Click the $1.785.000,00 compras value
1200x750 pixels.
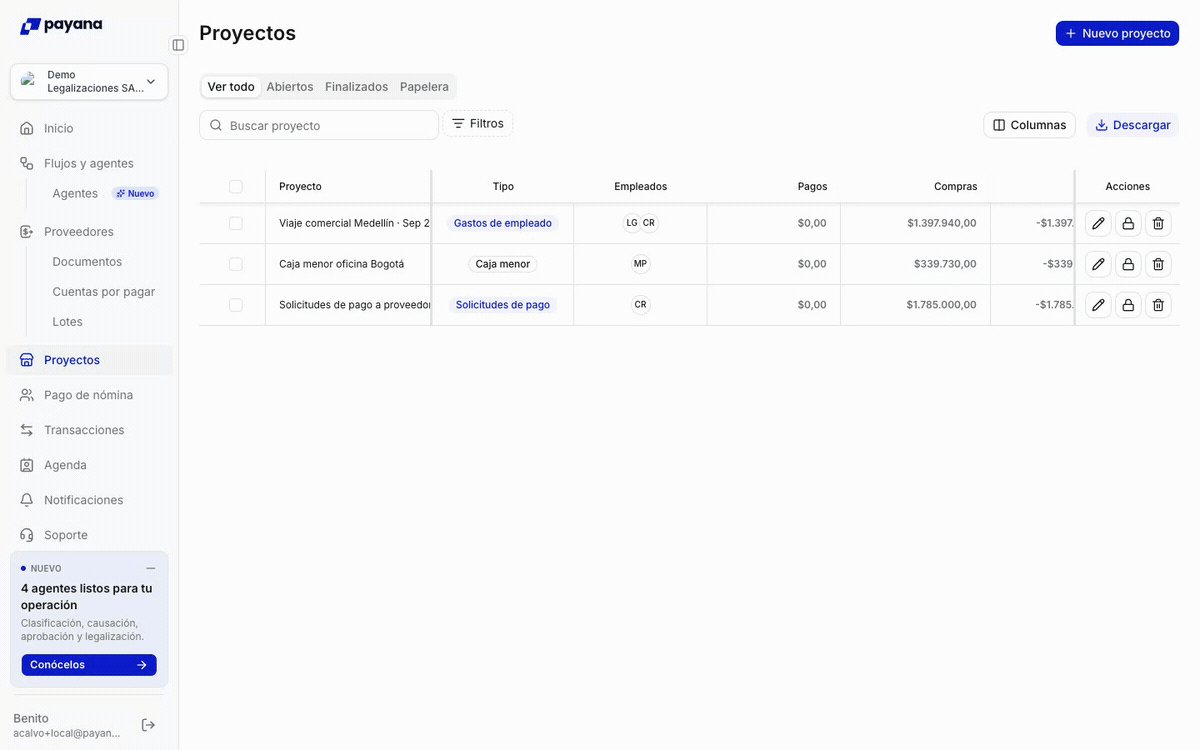941,304
